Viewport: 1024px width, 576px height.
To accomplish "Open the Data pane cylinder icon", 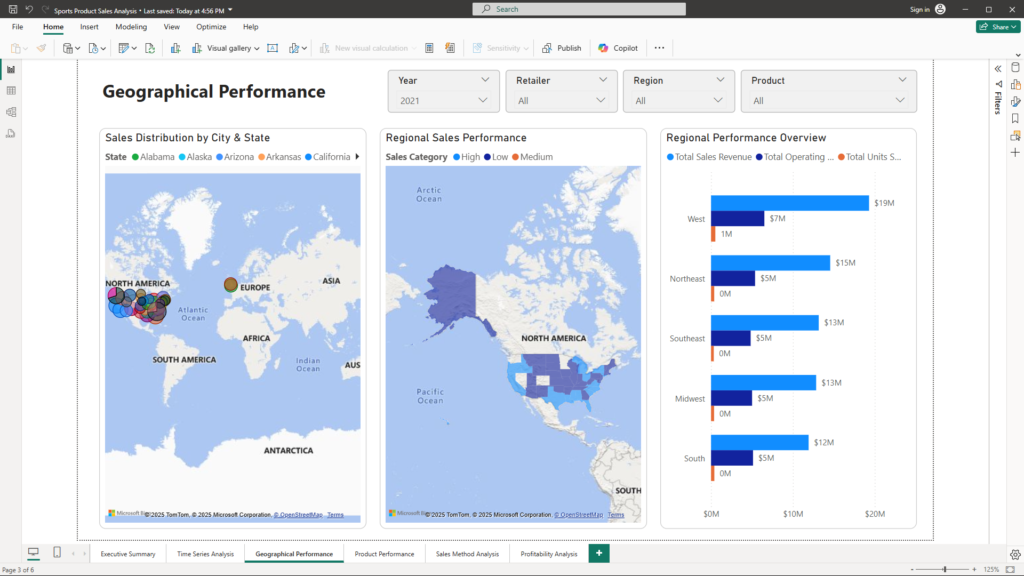I will [1015, 68].
